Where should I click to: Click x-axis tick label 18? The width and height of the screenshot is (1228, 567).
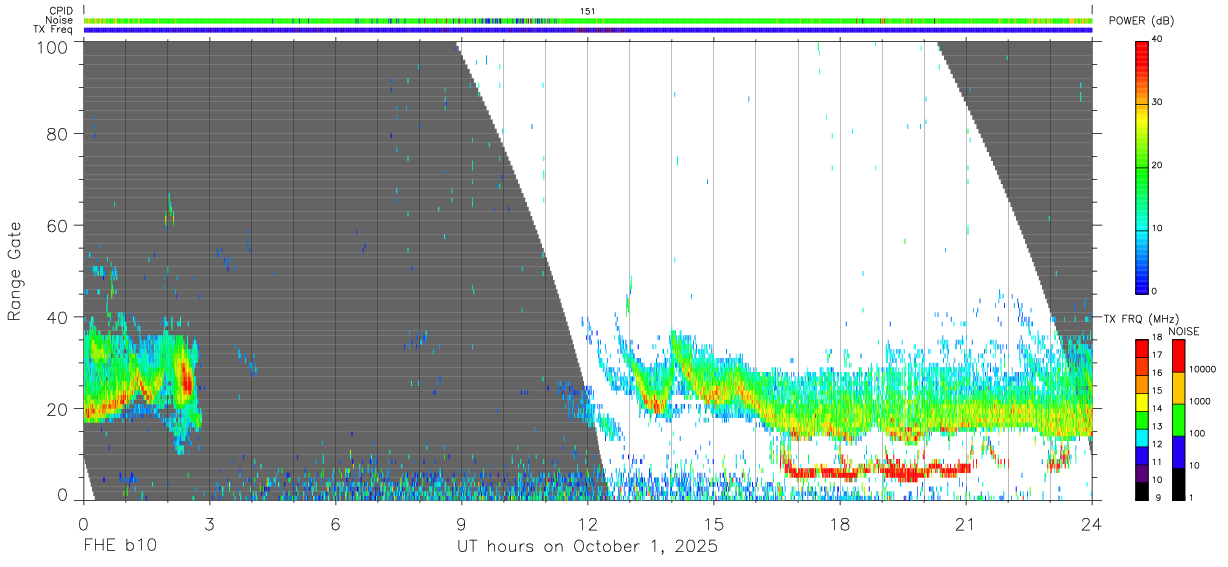coord(839,524)
